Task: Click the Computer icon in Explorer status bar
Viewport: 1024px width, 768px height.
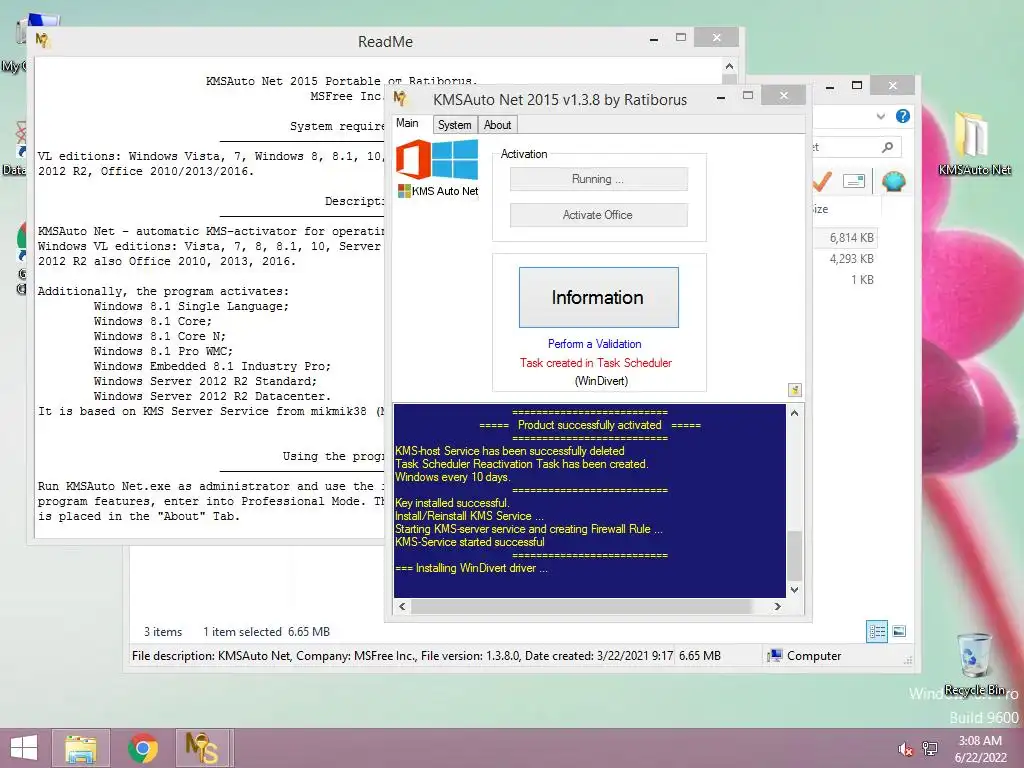Action: (775, 656)
